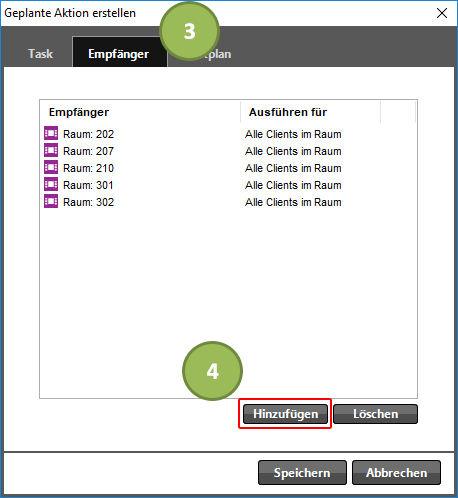The width and height of the screenshot is (458, 498).
Task: Select the Raum: 210 recipient row
Action: coord(228,168)
